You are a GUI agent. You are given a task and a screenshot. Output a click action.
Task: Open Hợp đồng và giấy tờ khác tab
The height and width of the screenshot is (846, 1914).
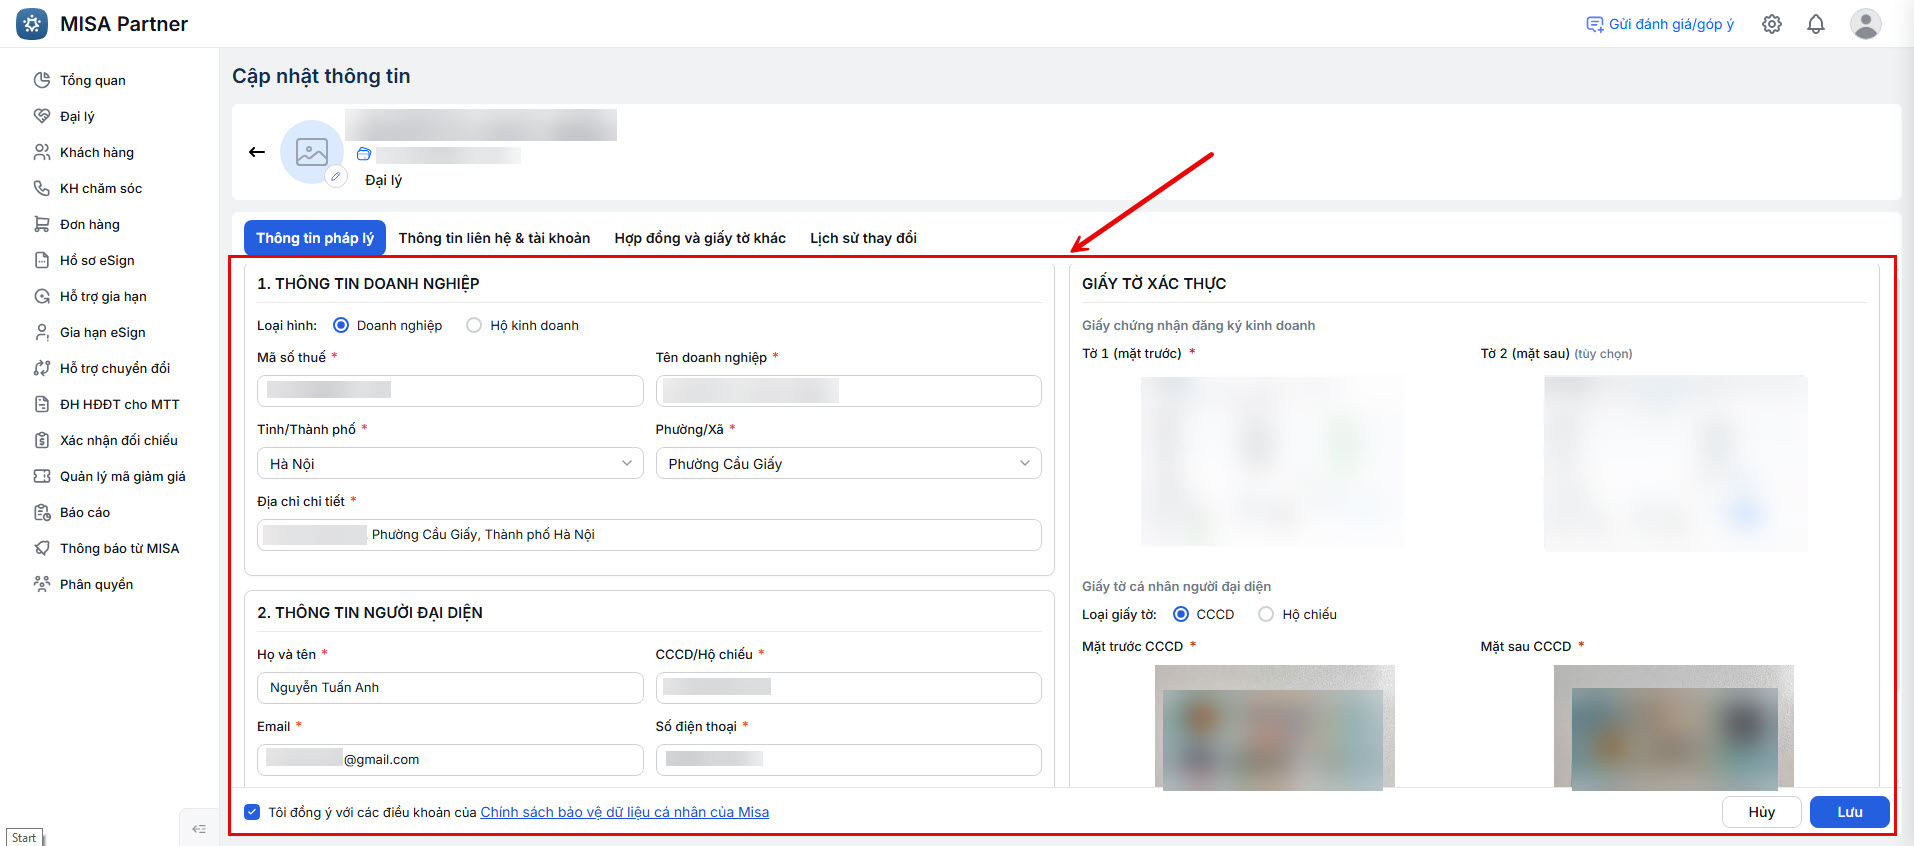(700, 238)
